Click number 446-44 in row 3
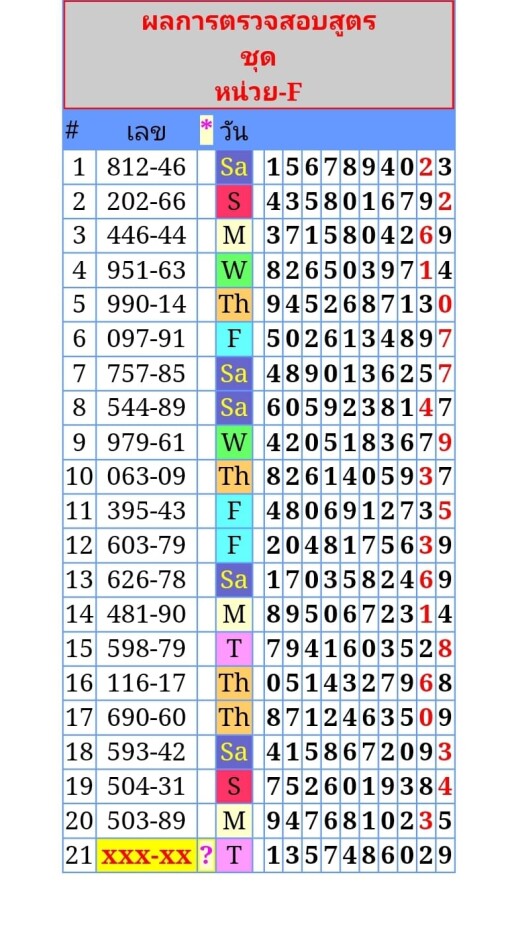Screen dimensions: 512x934 coord(146,236)
